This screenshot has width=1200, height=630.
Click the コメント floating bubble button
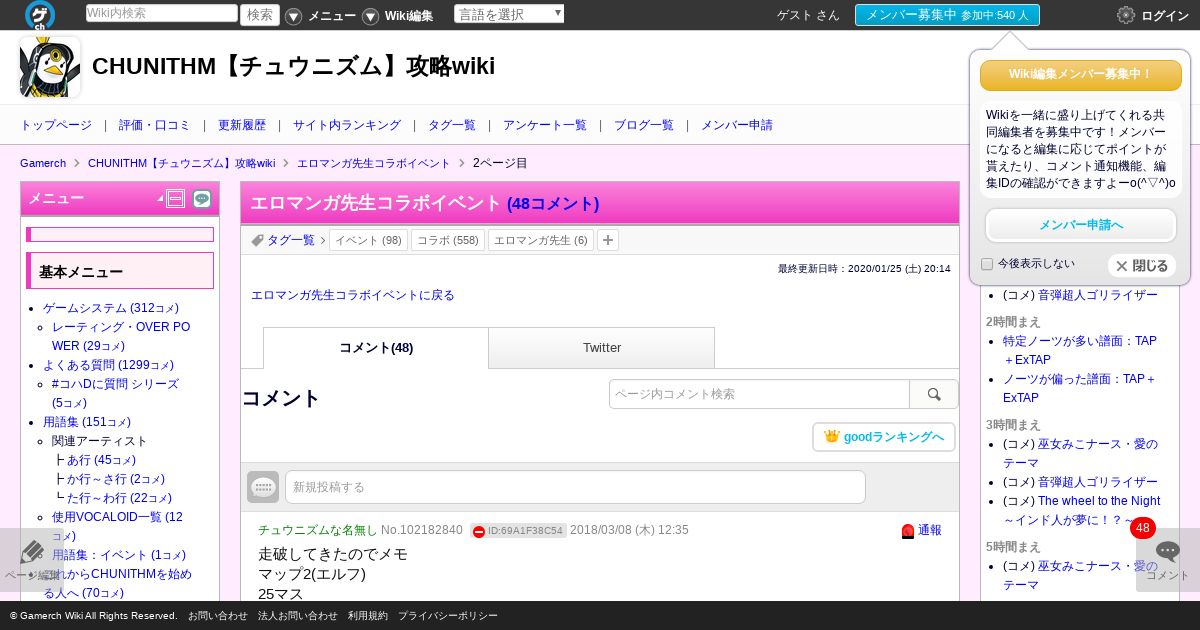(1167, 560)
